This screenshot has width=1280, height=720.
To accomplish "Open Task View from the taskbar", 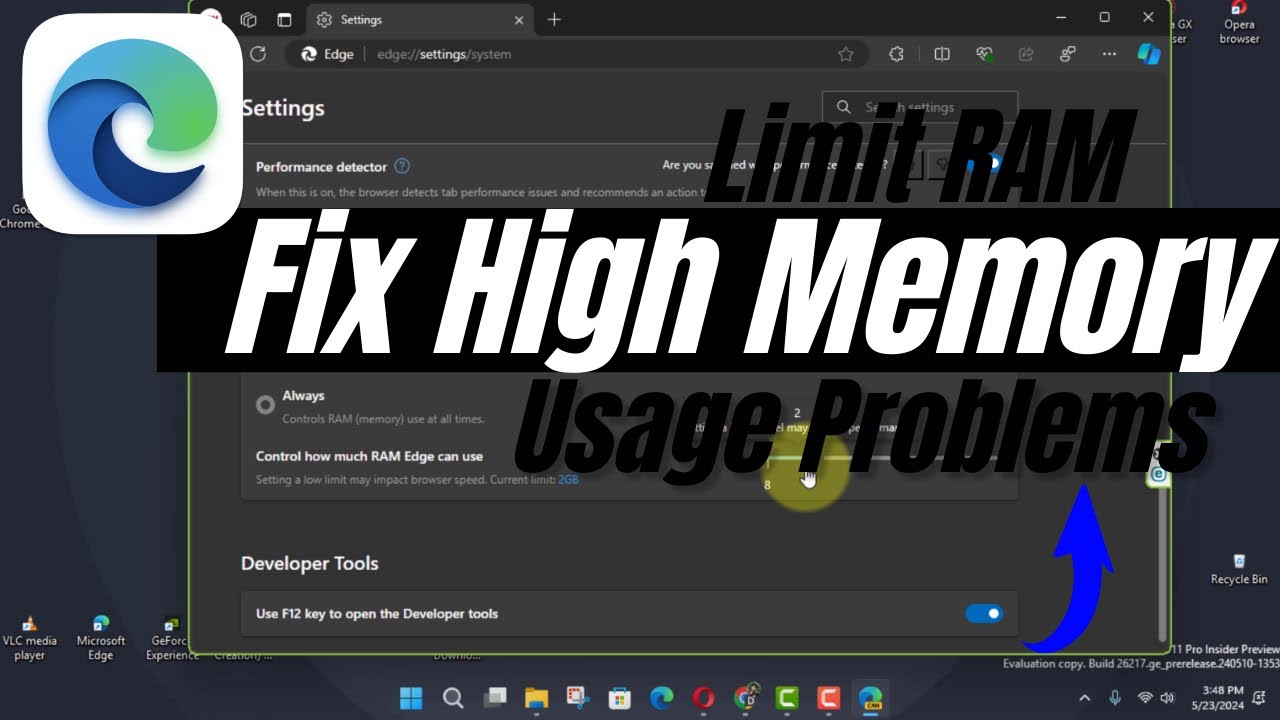I will [495, 697].
